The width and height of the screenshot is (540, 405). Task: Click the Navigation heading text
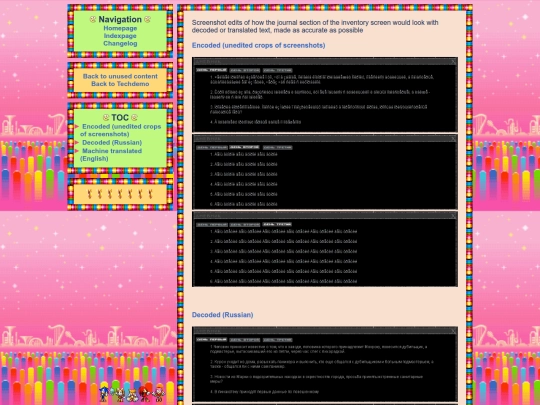(x=120, y=20)
